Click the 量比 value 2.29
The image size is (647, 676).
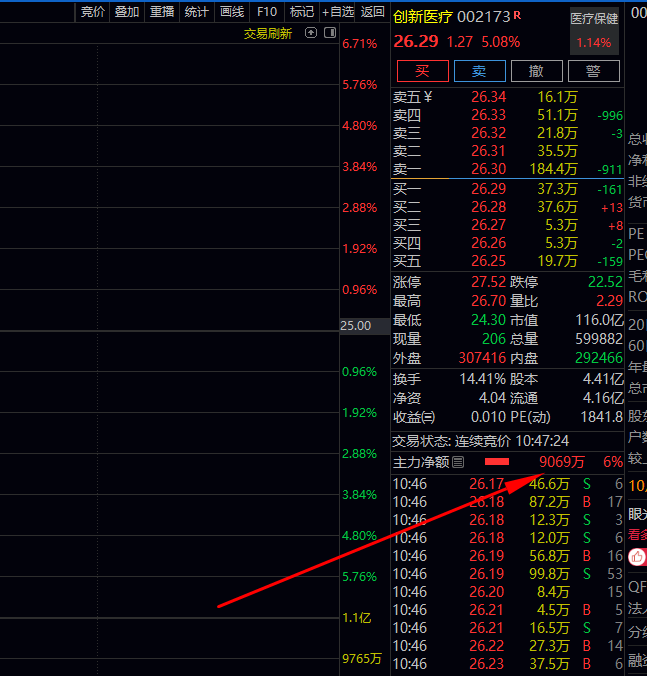609,300
